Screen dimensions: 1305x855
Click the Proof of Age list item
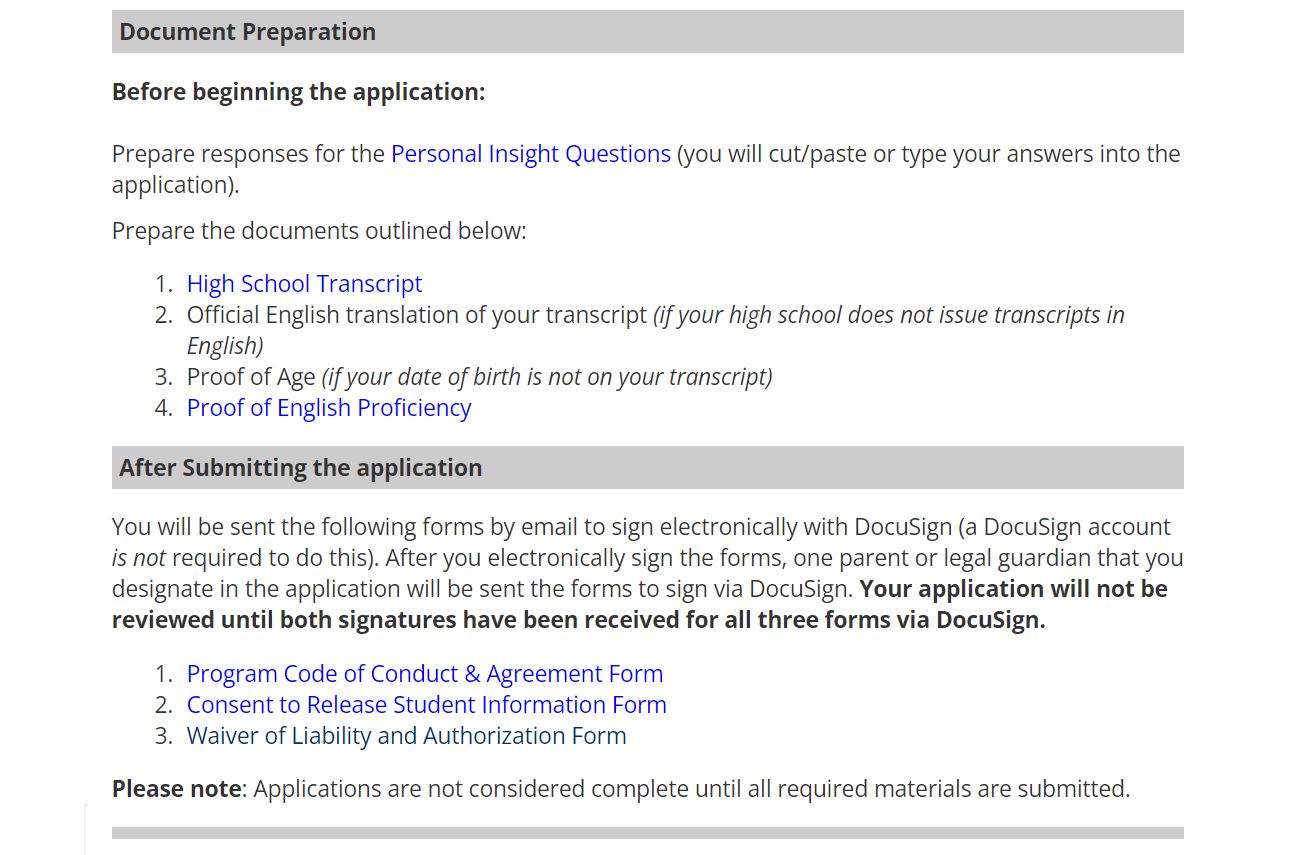[479, 377]
